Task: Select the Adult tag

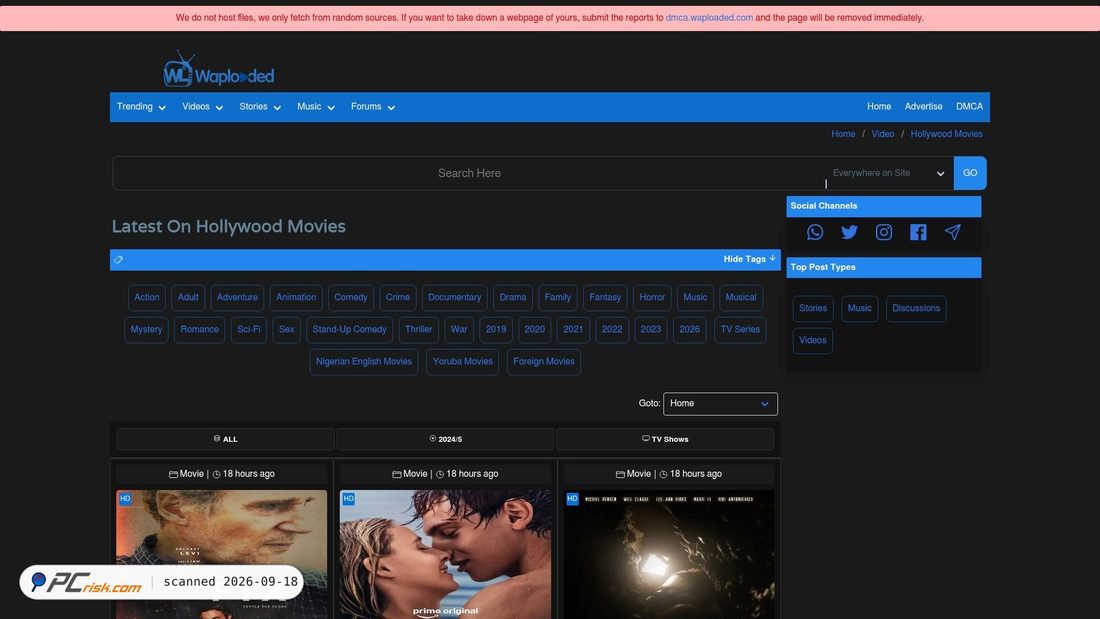Action: pos(187,298)
